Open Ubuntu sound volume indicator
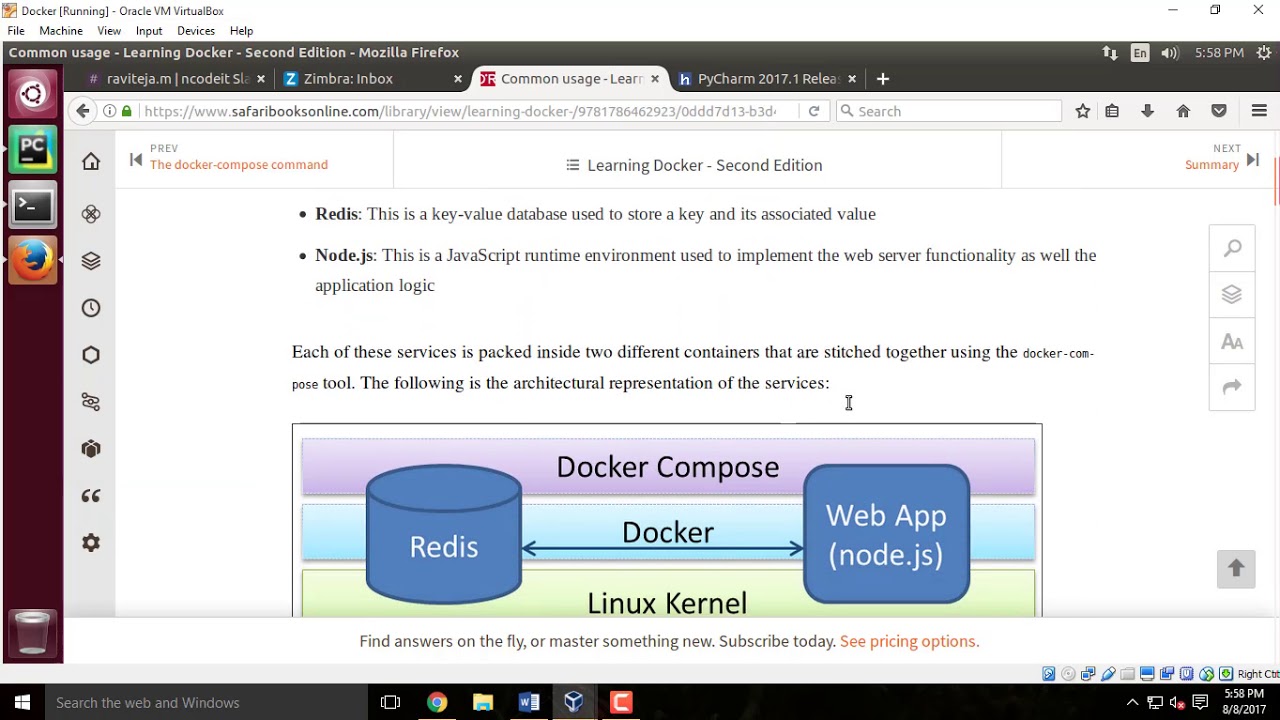Viewport: 1280px width, 720px height. pyautogui.click(x=1169, y=53)
